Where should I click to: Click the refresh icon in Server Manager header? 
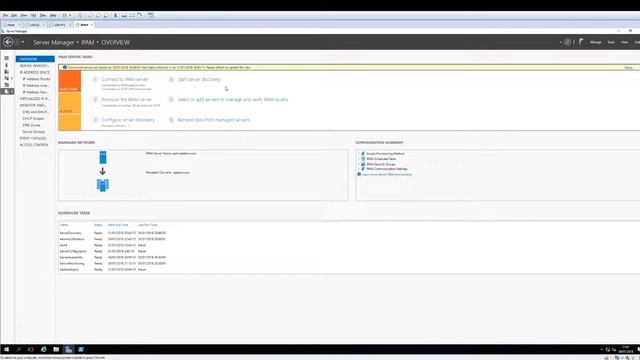point(567,42)
